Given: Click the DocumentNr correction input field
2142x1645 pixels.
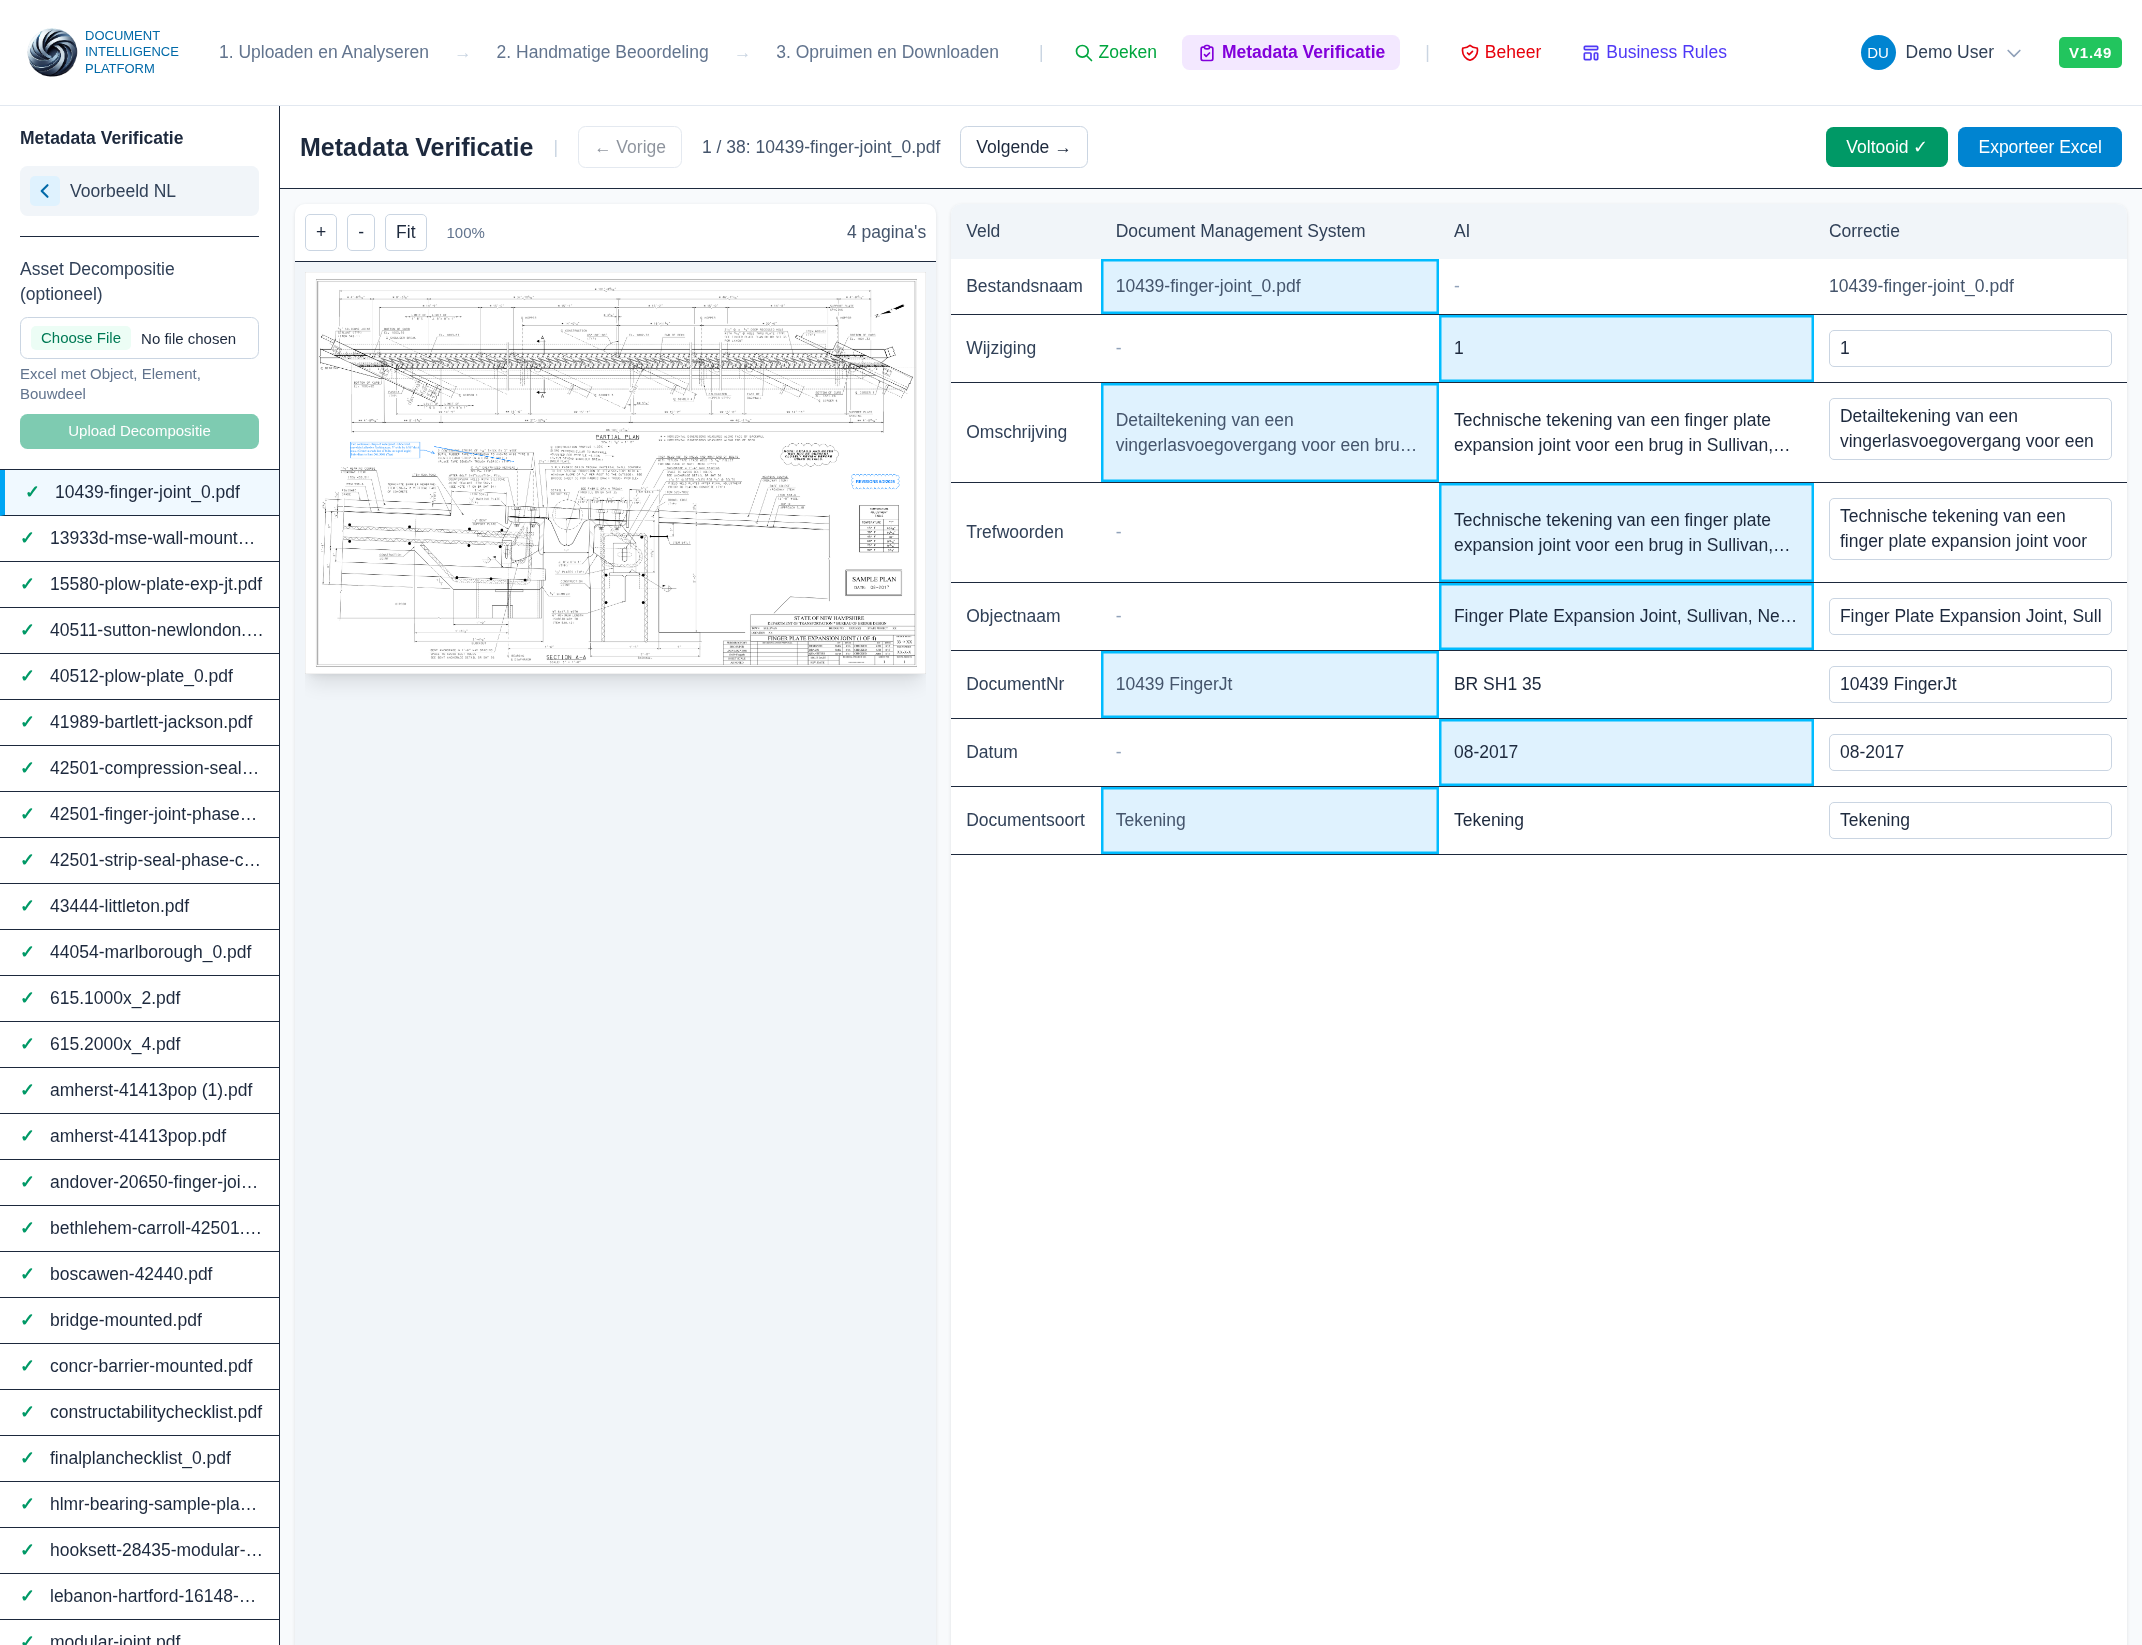Looking at the screenshot, I should click(1969, 684).
